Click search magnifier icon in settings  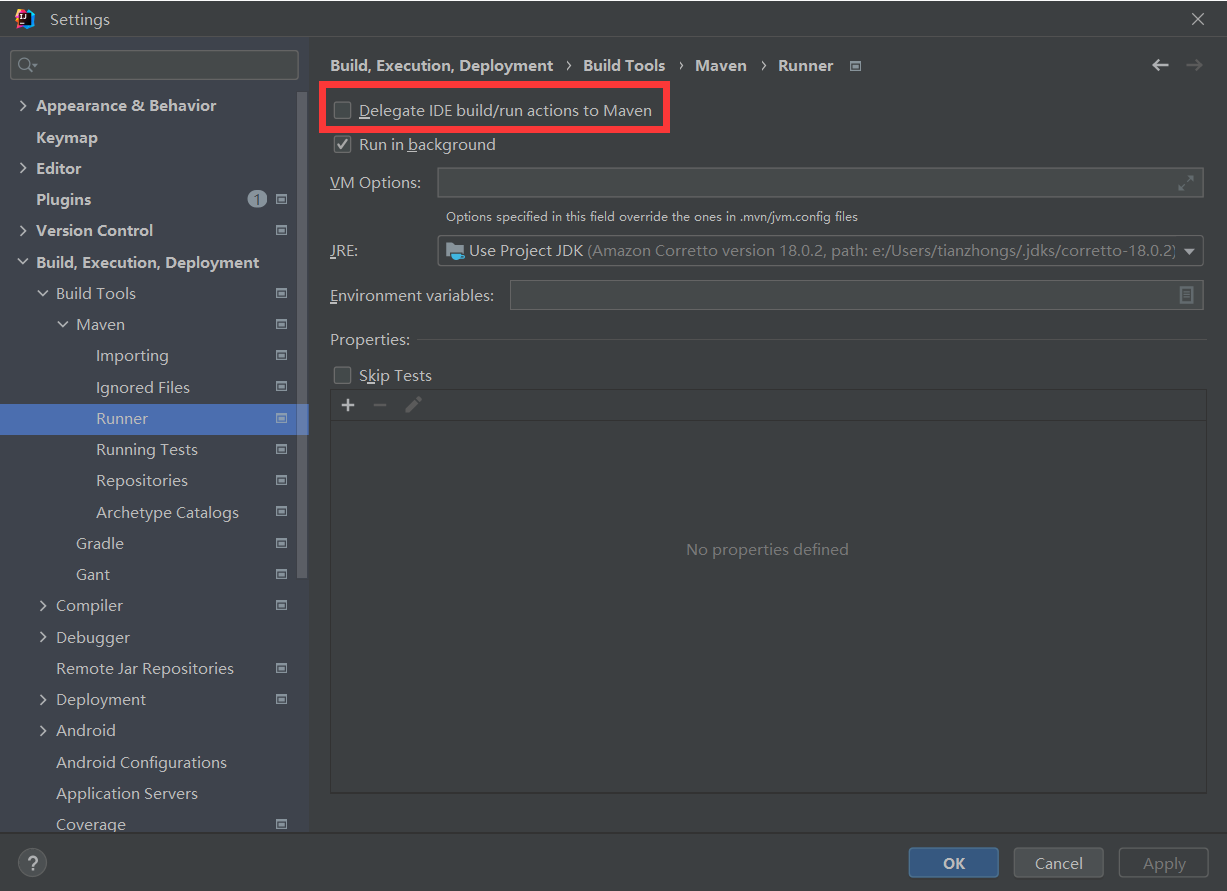(x=26, y=65)
